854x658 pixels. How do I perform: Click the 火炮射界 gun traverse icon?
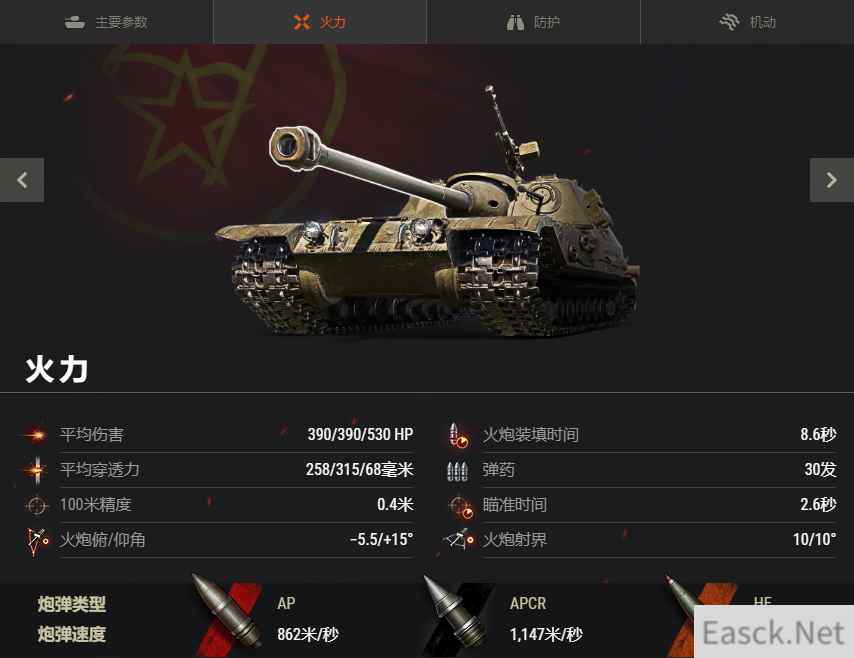459,540
